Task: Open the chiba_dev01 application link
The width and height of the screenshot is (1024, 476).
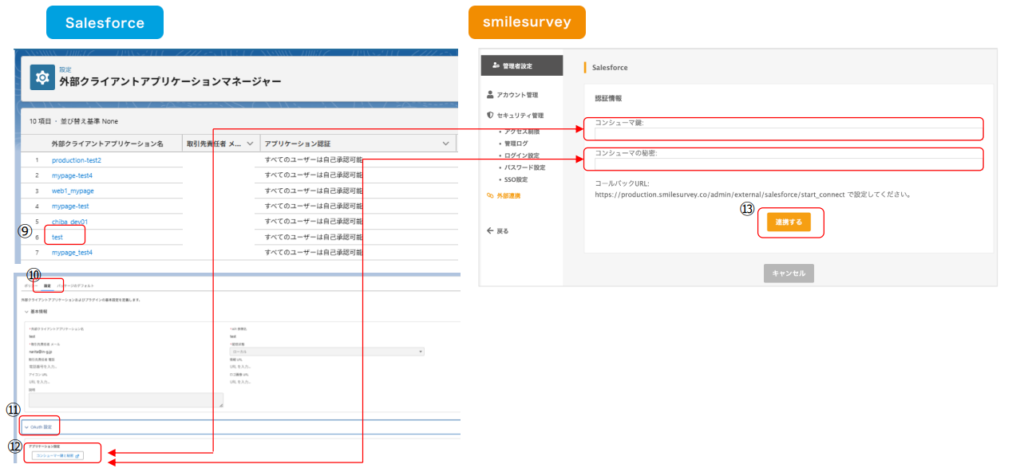Action: pos(70,222)
